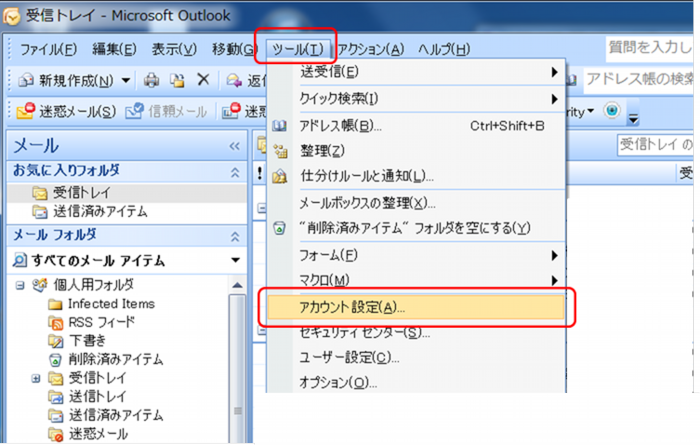Click the move to folder toolbar icon
The height and width of the screenshot is (445, 700).
click(x=177, y=80)
